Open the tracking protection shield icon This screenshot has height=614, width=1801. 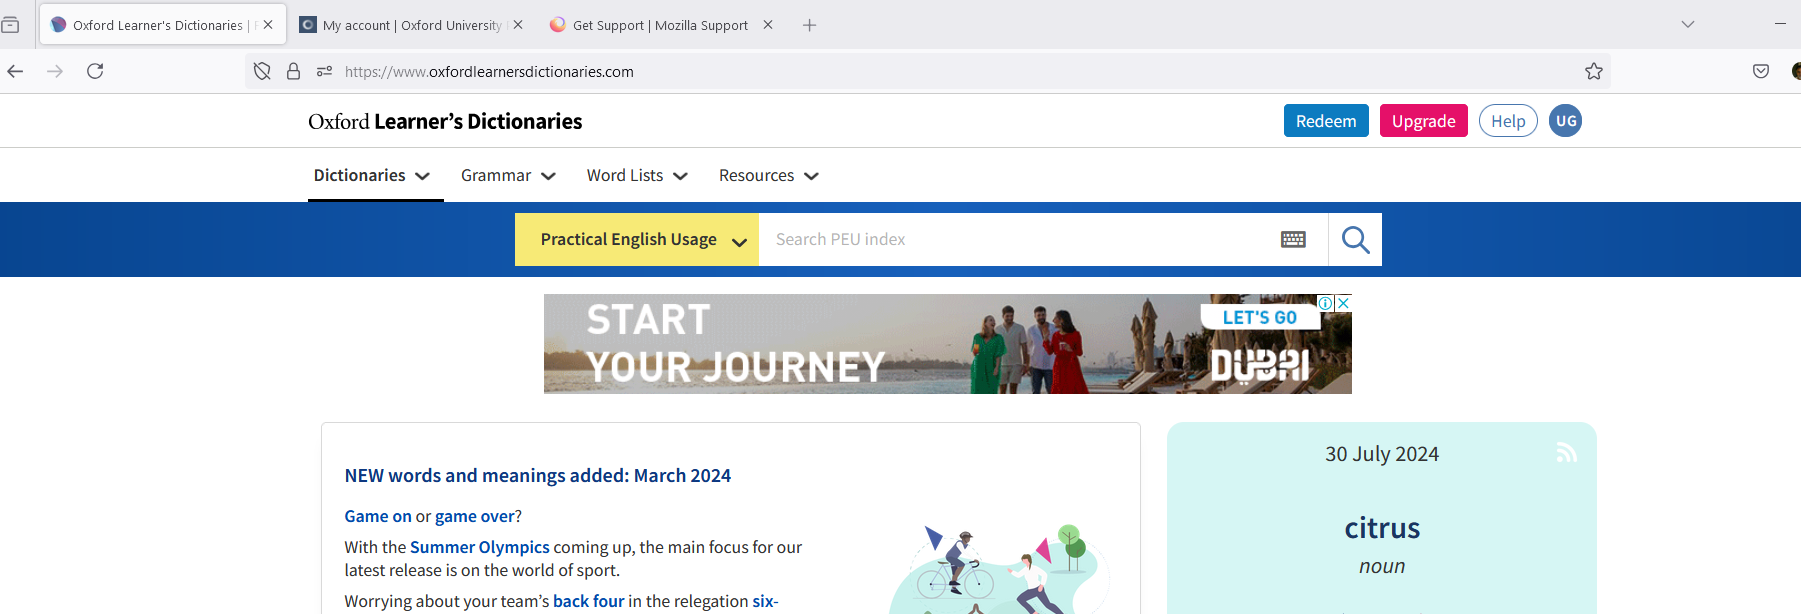click(x=262, y=71)
